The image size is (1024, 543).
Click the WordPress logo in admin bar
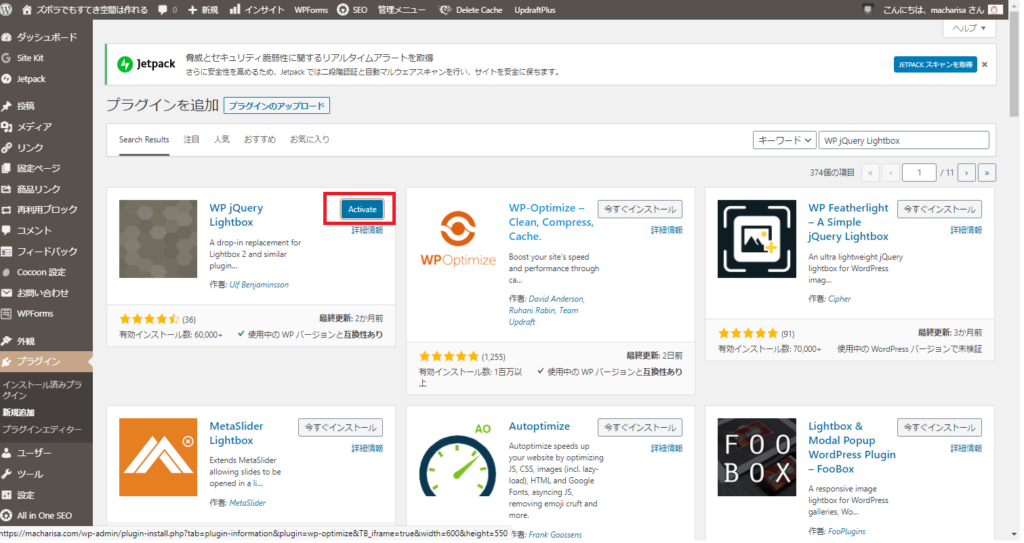(11, 9)
